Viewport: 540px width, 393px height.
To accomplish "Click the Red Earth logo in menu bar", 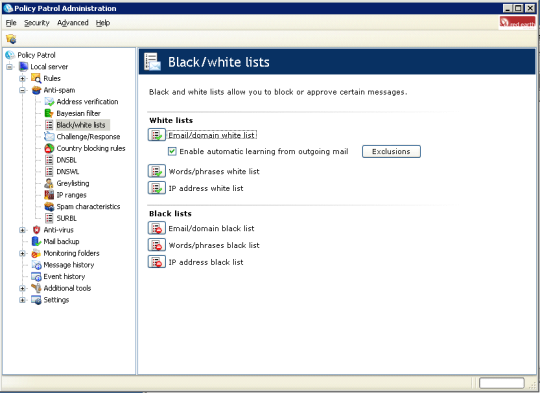I will coord(517,23).
